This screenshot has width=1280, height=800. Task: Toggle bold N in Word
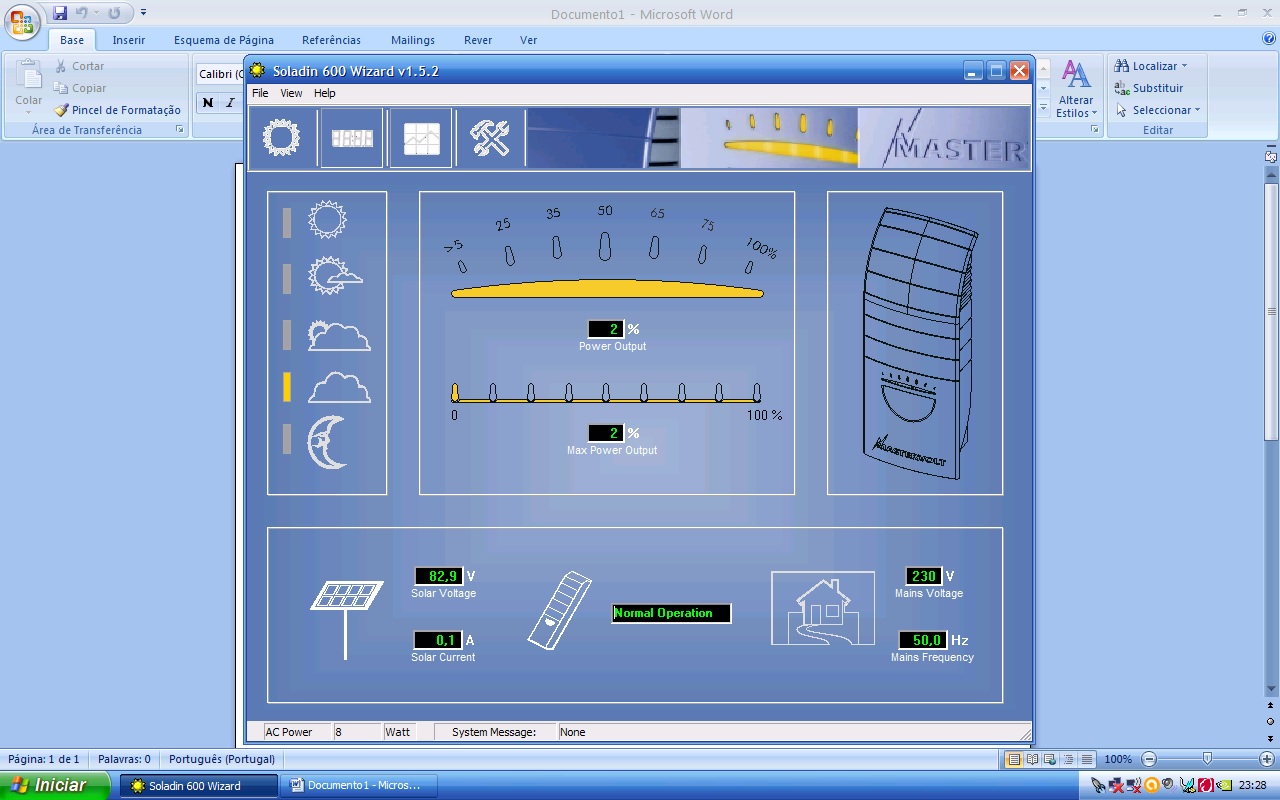[207, 102]
